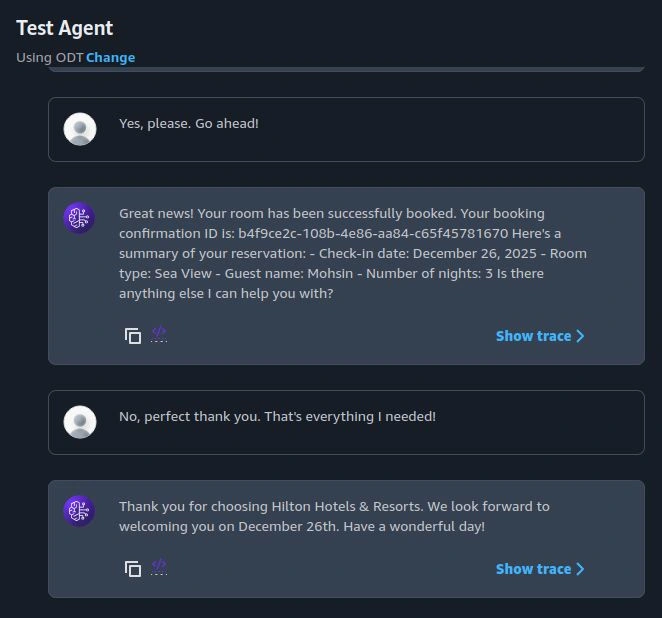Viewport: 662px width, 618px height.
Task: Copy the booking confirmation response
Action: 133,336
